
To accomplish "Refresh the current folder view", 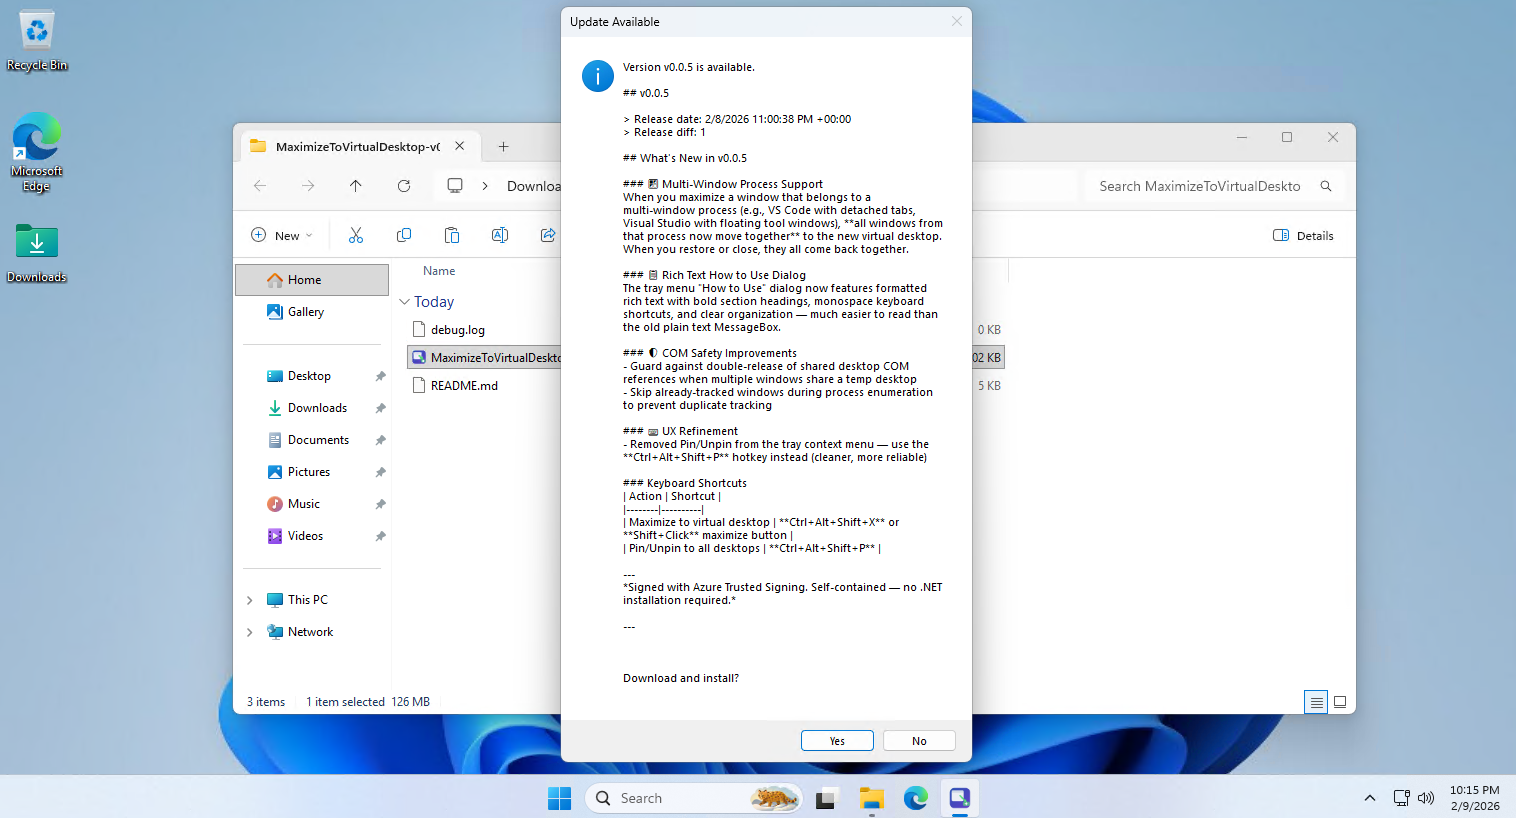I will tap(404, 186).
